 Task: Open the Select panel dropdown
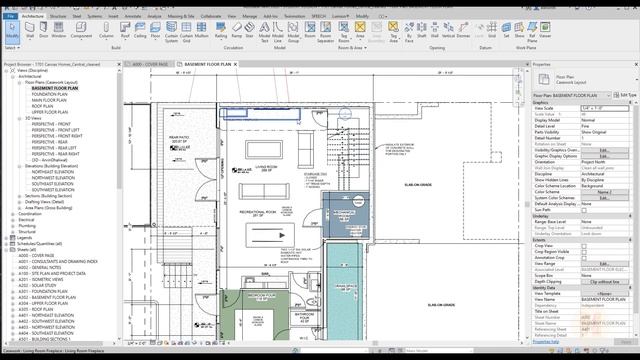point(12,48)
